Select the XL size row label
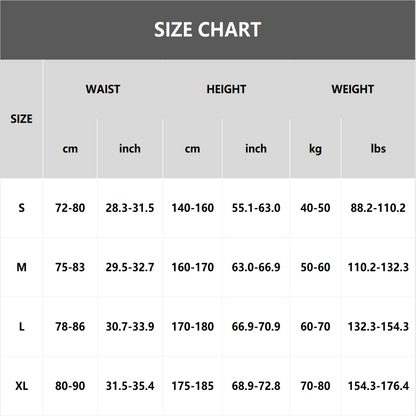The image size is (416, 416). [x=21, y=386]
